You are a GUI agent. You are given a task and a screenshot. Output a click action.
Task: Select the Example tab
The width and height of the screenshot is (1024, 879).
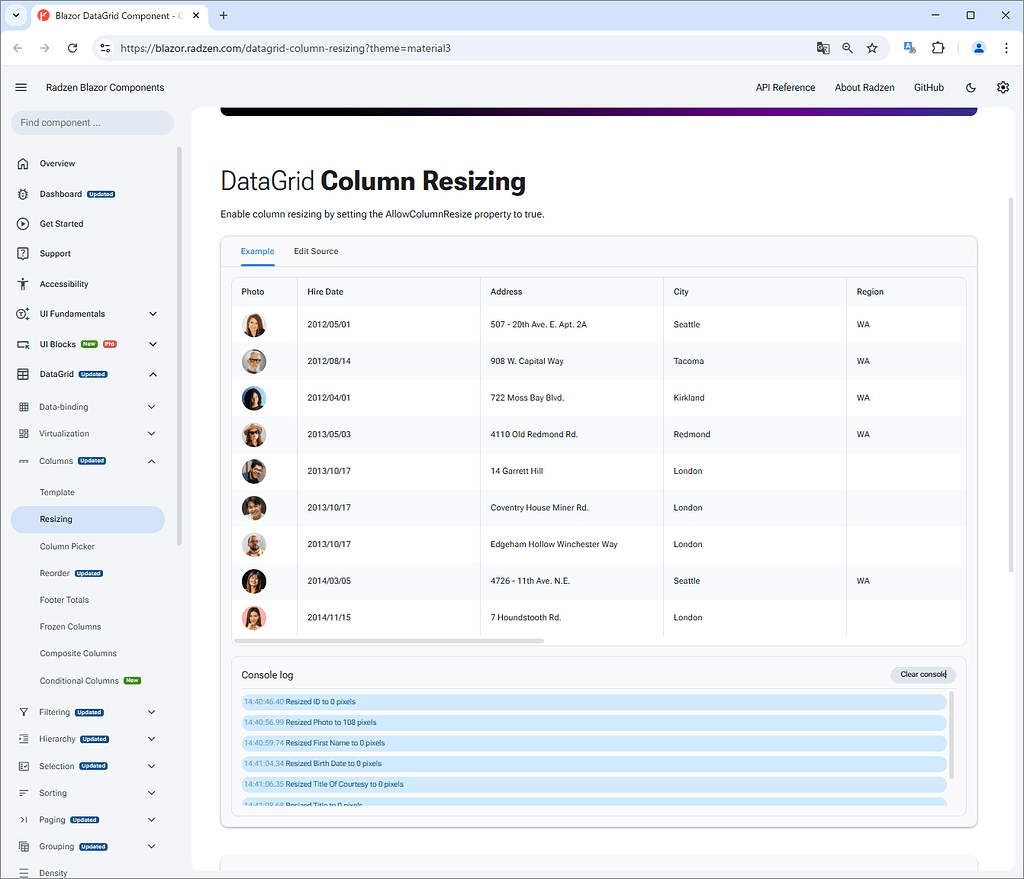pyautogui.click(x=257, y=251)
